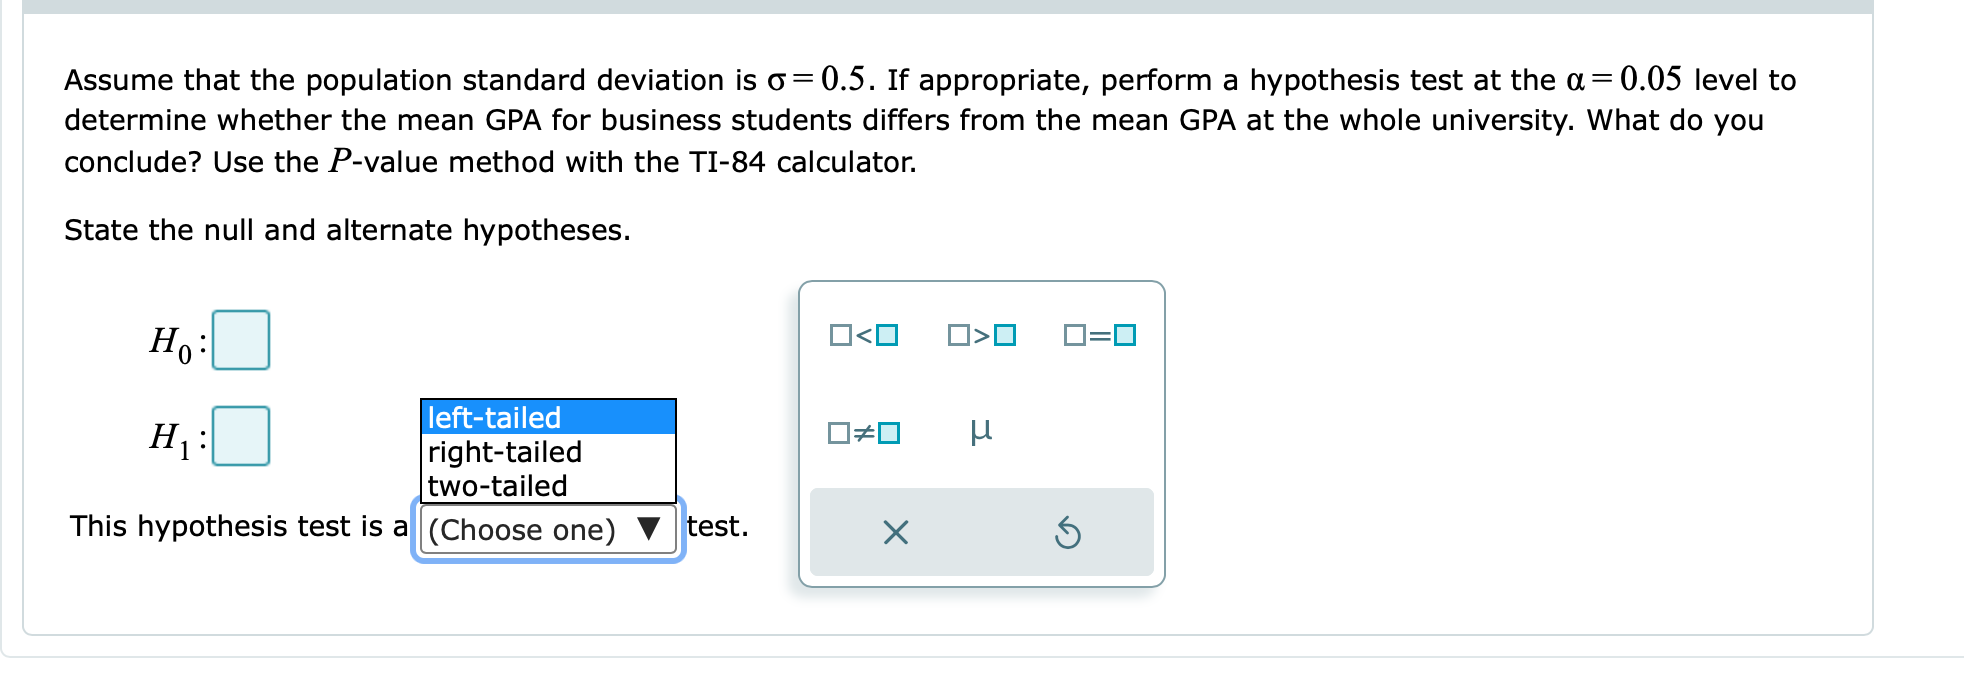This screenshot has width=1964, height=676.
Task: Click the dropdown's triangle arrow
Action: (650, 530)
